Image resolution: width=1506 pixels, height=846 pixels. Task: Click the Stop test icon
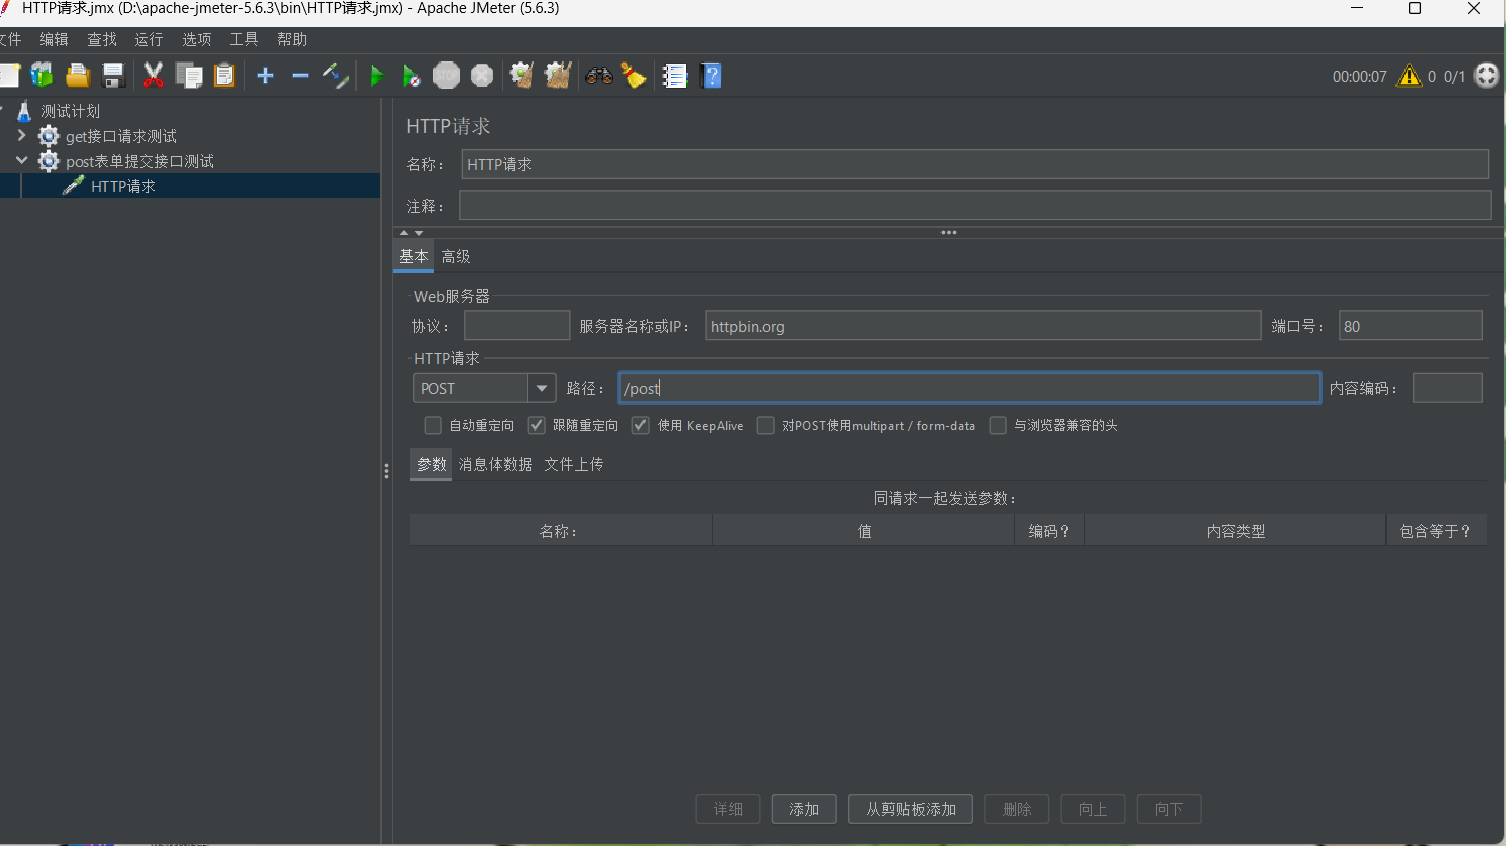(446, 76)
